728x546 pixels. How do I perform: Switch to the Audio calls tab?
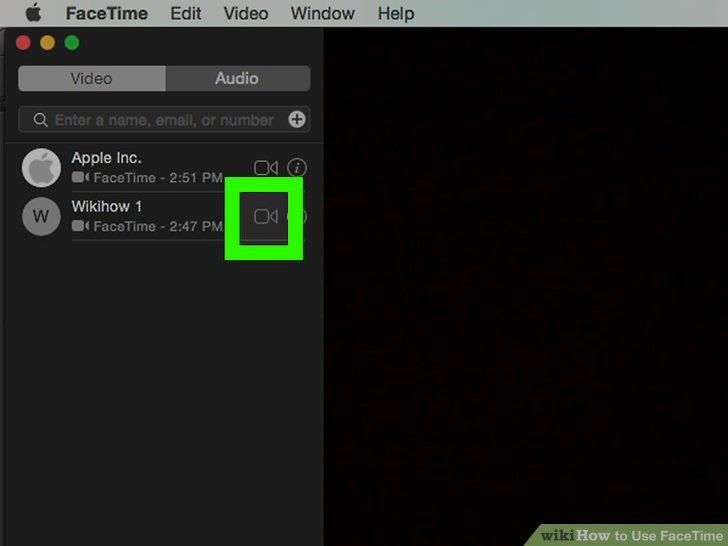tap(238, 78)
